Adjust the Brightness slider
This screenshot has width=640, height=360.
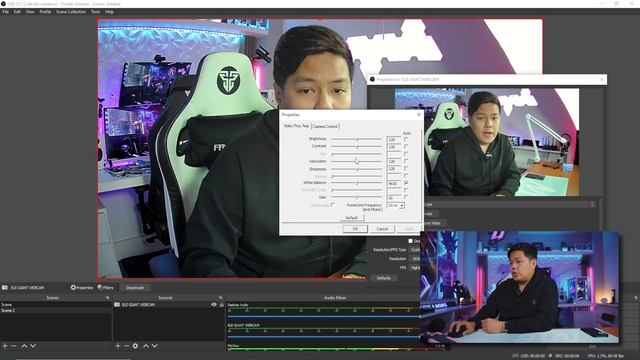[x=357, y=139]
